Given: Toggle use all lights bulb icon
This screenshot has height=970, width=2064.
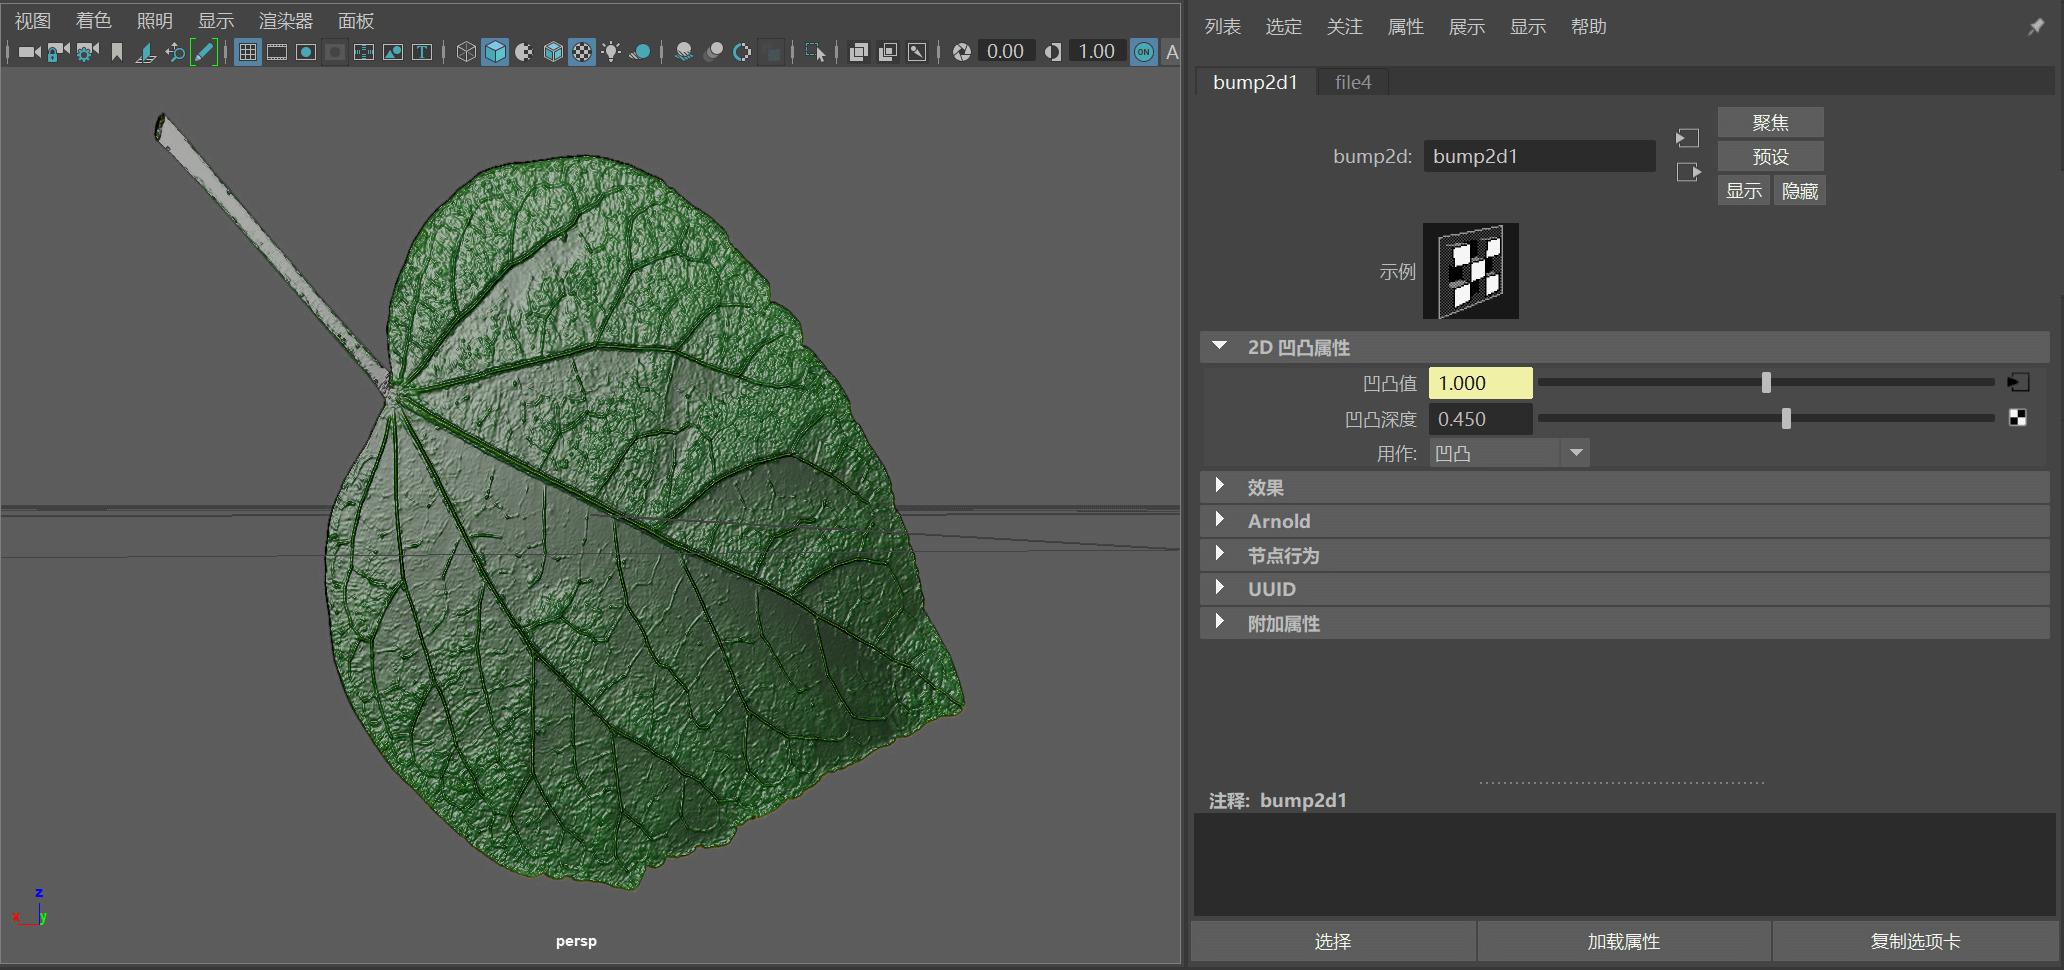Looking at the screenshot, I should tap(611, 52).
